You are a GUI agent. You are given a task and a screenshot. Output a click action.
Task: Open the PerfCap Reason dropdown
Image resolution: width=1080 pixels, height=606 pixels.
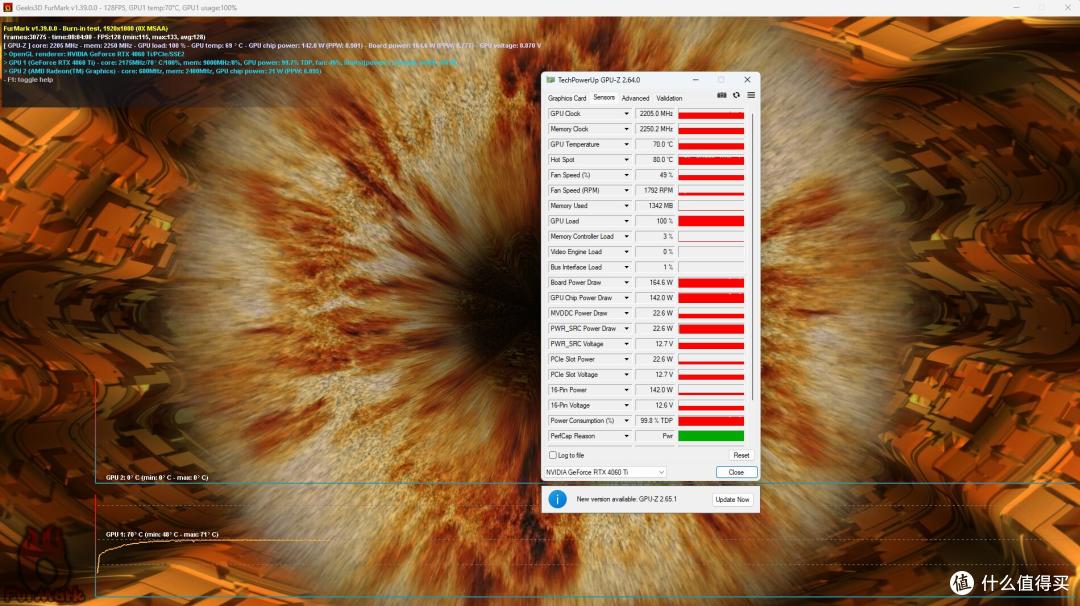[626, 436]
